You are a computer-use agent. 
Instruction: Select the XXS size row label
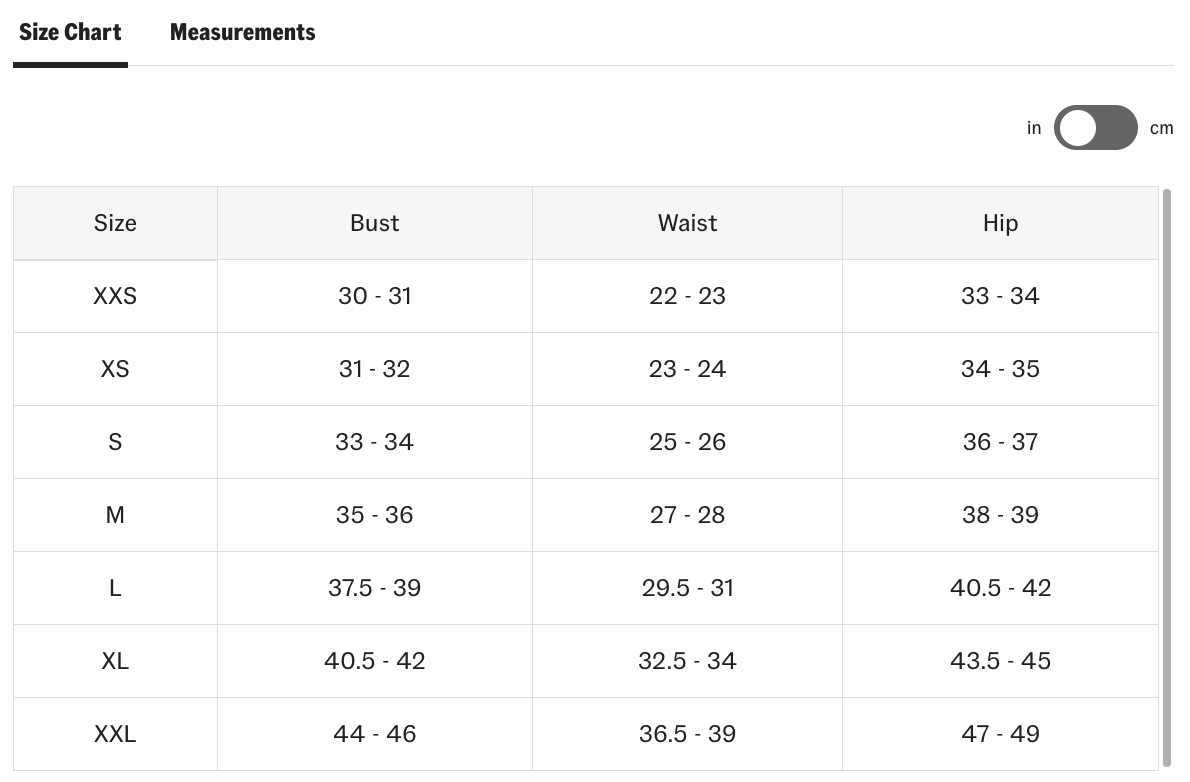click(115, 296)
